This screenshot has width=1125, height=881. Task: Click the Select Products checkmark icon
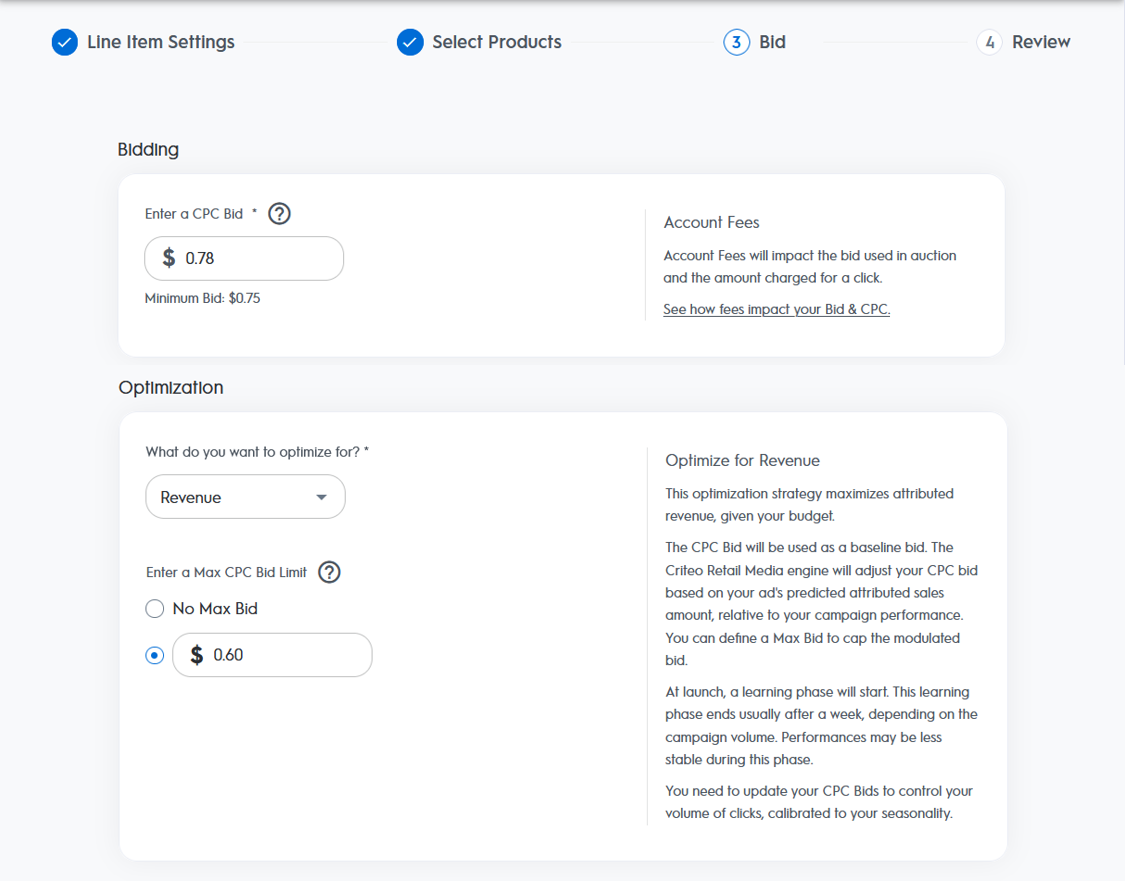tap(410, 42)
